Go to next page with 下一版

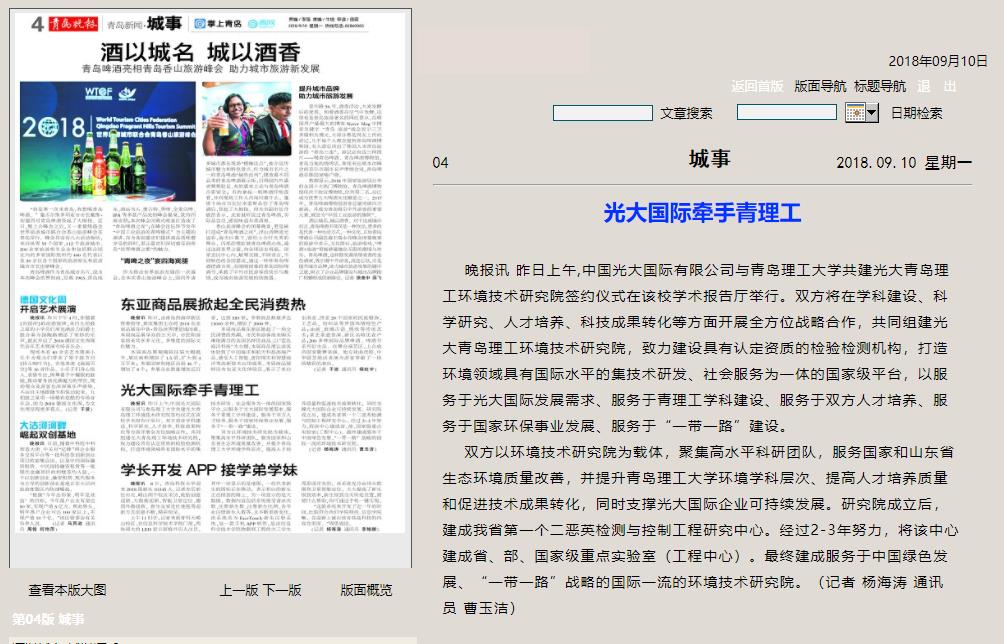point(282,590)
